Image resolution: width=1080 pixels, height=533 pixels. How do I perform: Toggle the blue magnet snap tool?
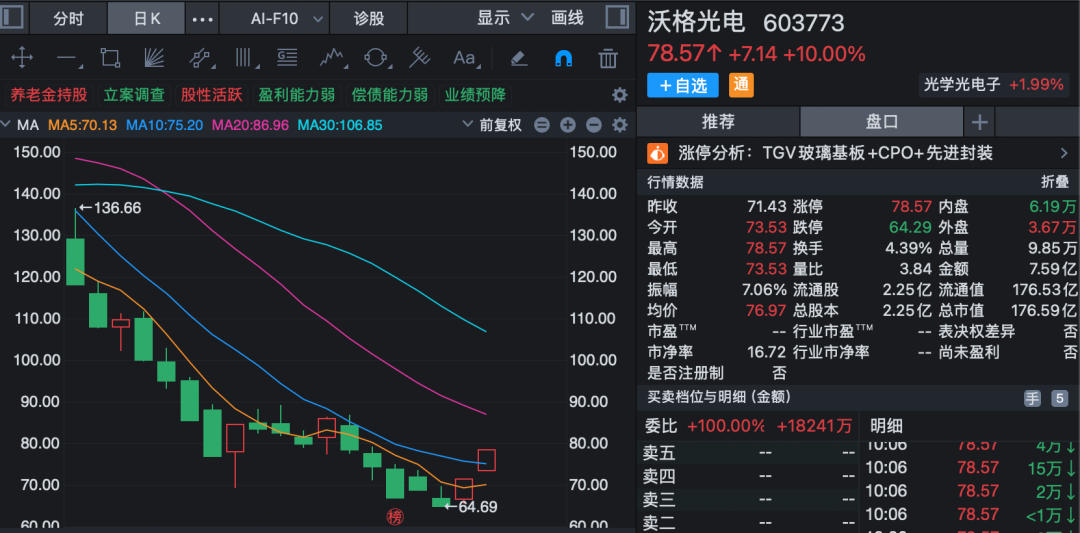[563, 59]
